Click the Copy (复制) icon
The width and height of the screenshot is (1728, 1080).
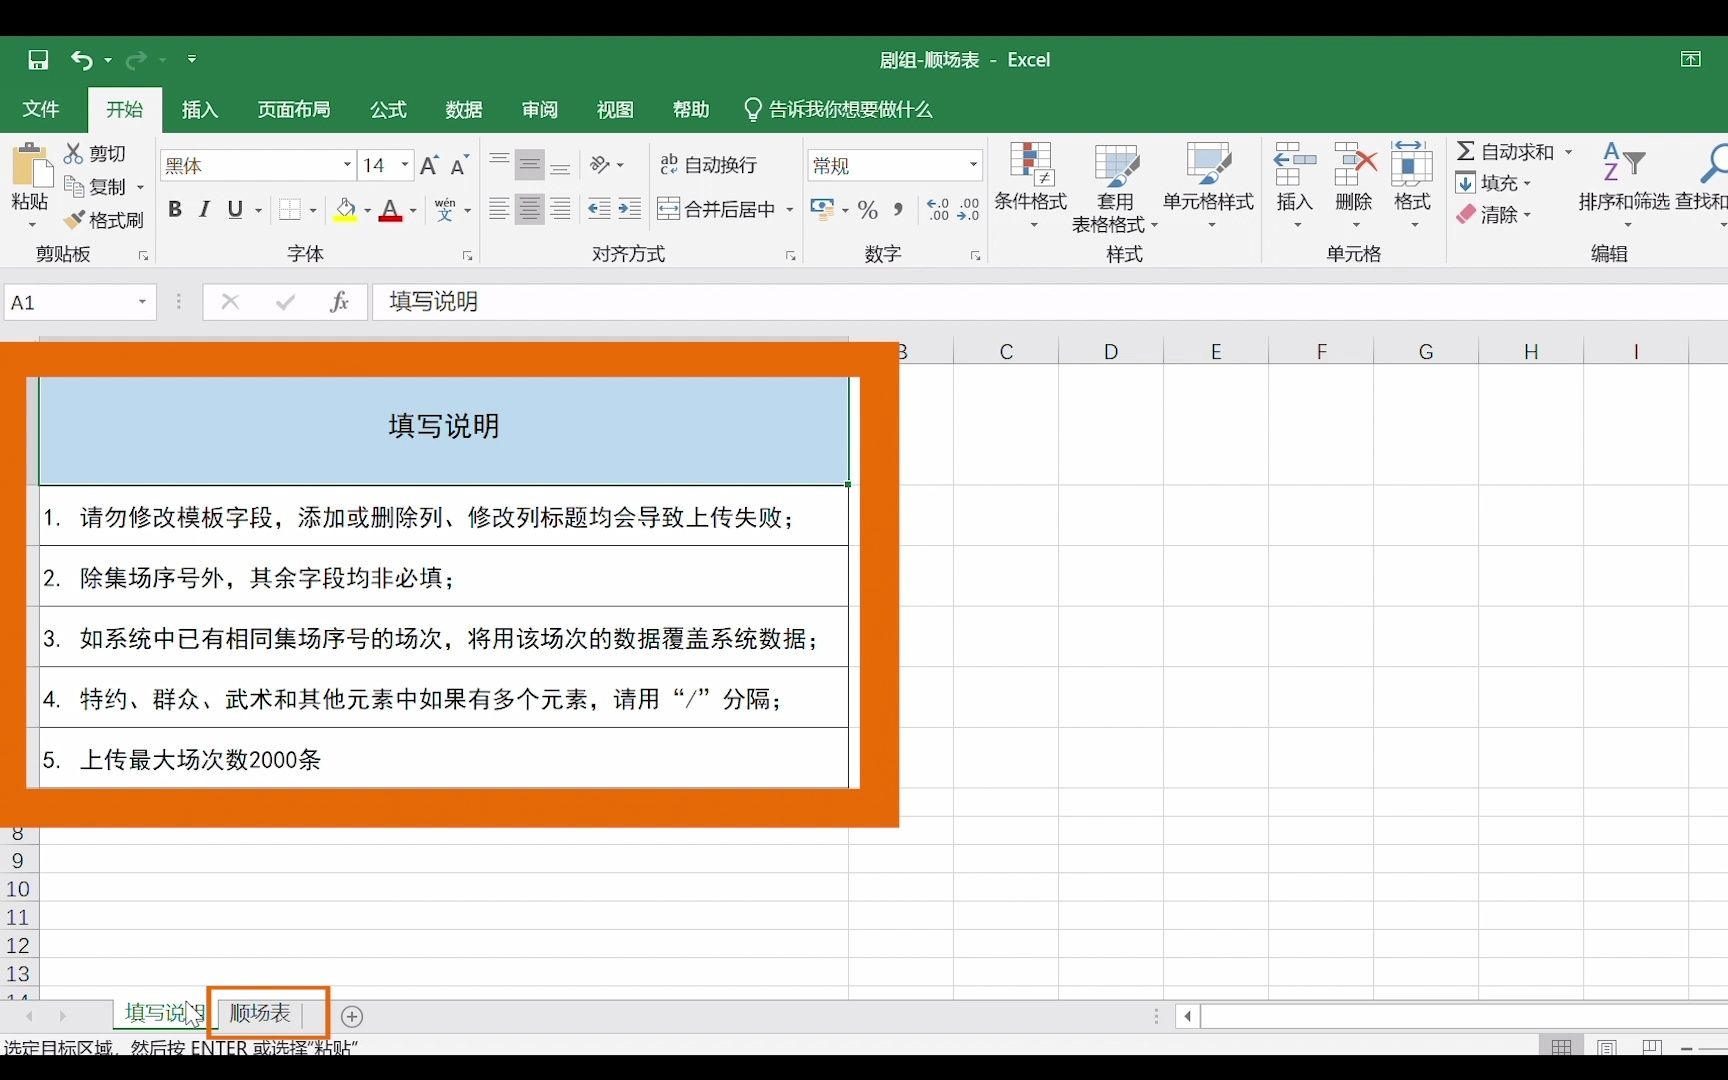pos(73,186)
